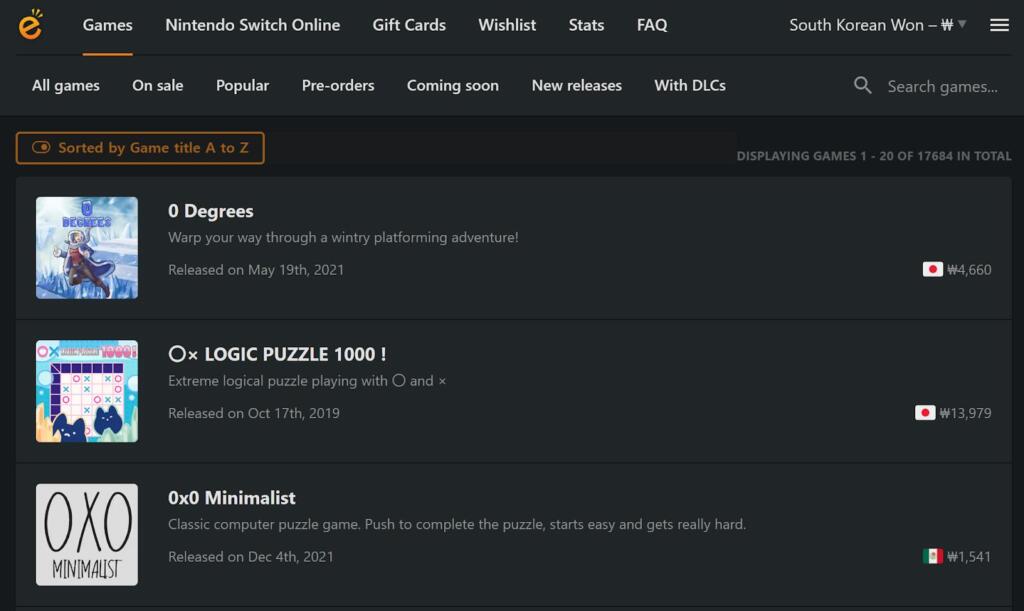Toggle Sorted by Game title A to Z
1024x611 pixels.
click(140, 148)
